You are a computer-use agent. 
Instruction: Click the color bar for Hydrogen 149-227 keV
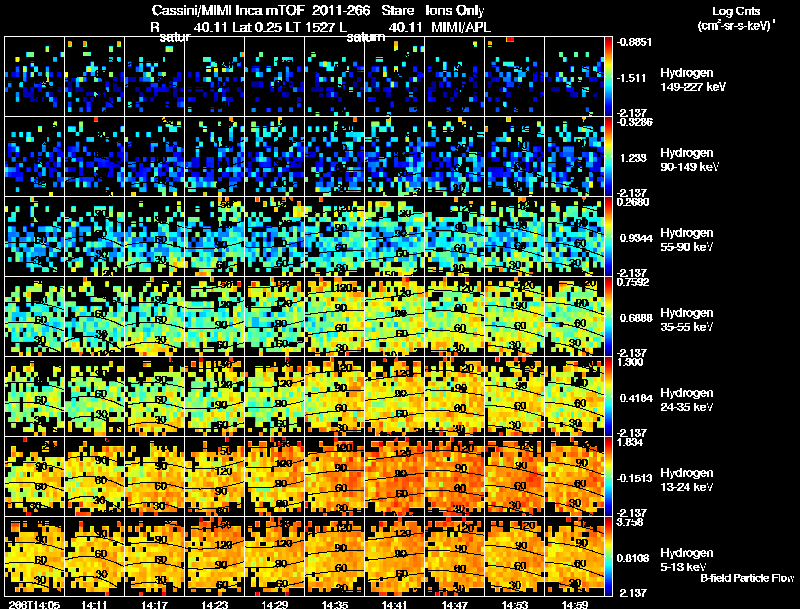[x=608, y=77]
